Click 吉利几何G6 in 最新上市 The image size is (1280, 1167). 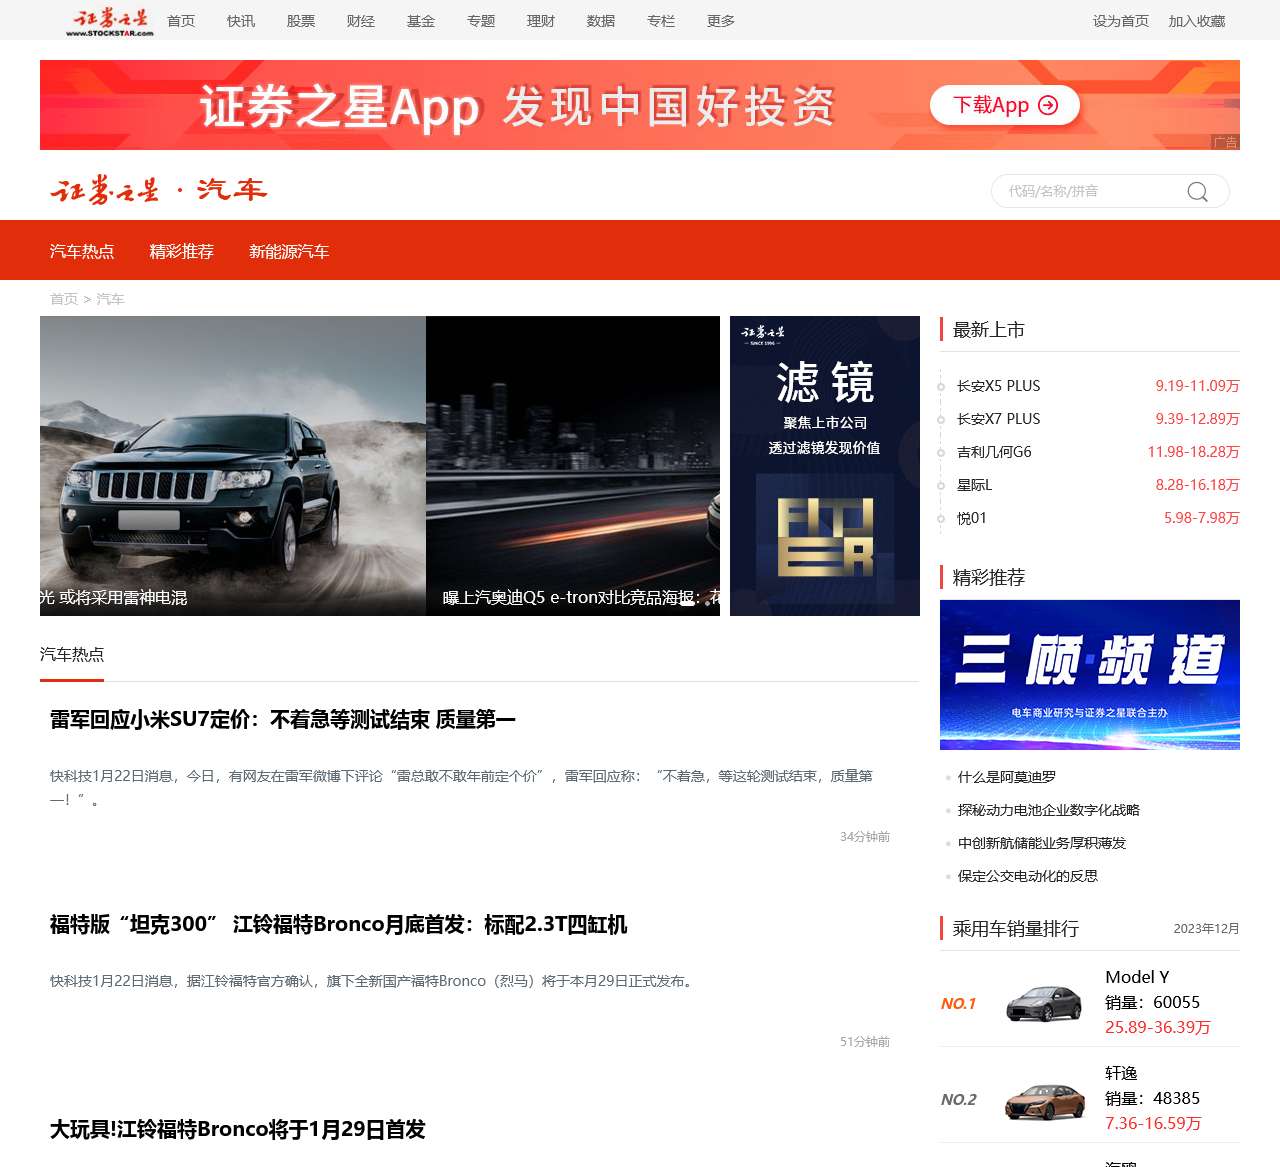point(994,452)
